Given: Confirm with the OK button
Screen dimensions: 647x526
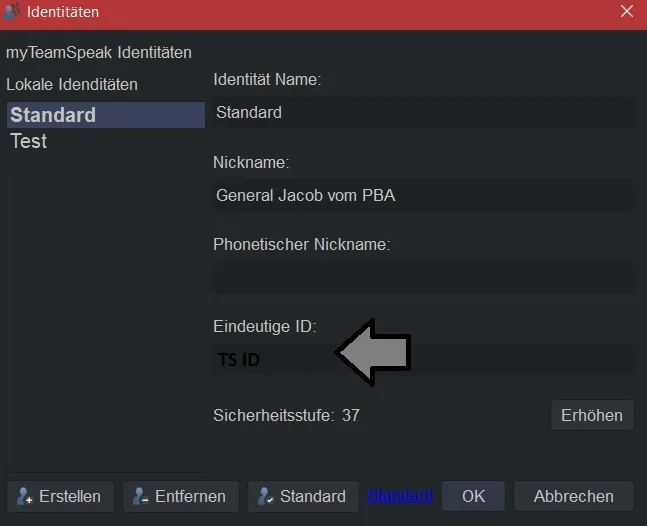Looking at the screenshot, I should point(473,496).
